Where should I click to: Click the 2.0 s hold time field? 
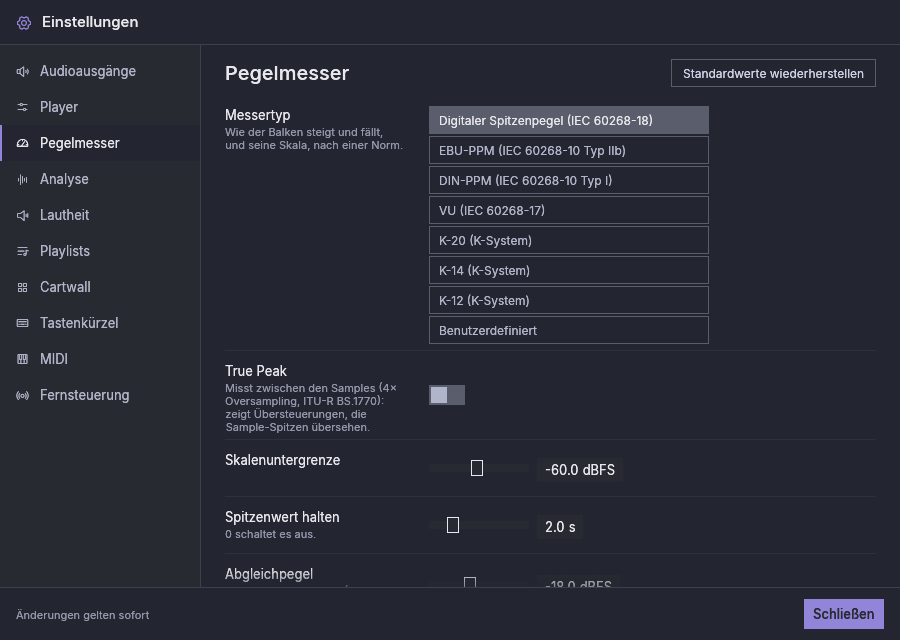pos(560,526)
